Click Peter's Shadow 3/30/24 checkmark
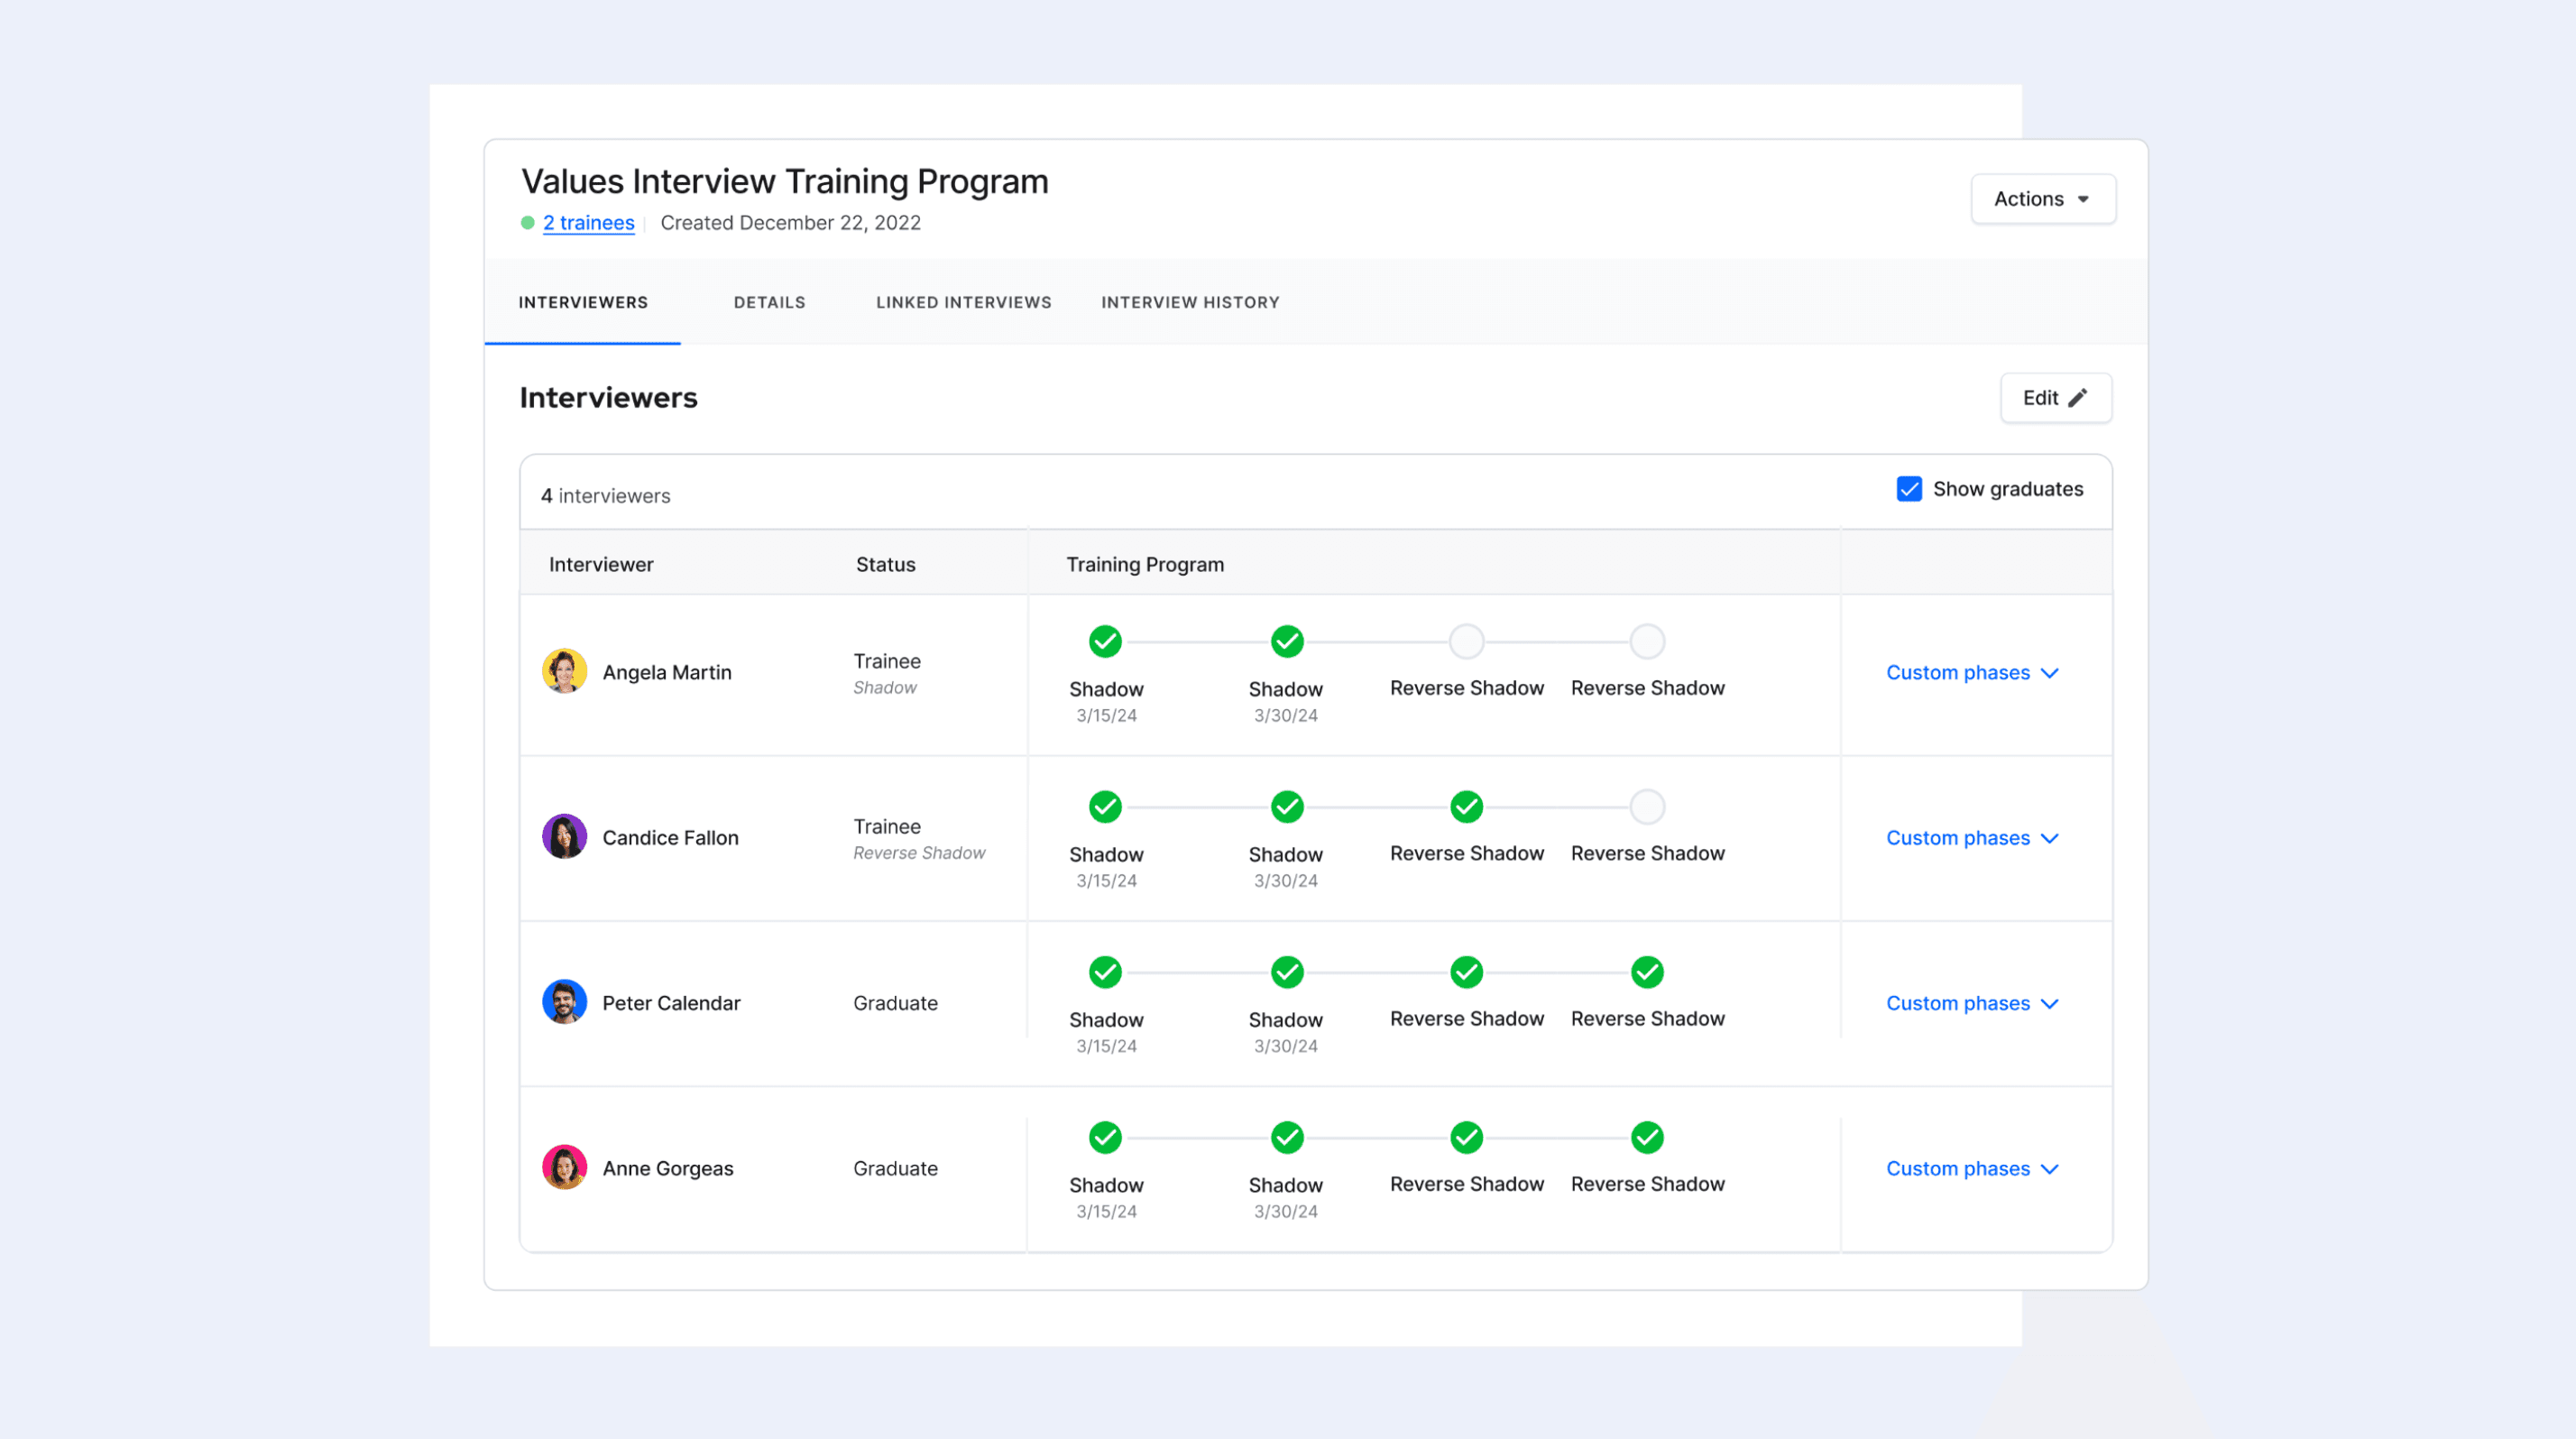This screenshot has height=1439, width=2576. pos(1286,971)
